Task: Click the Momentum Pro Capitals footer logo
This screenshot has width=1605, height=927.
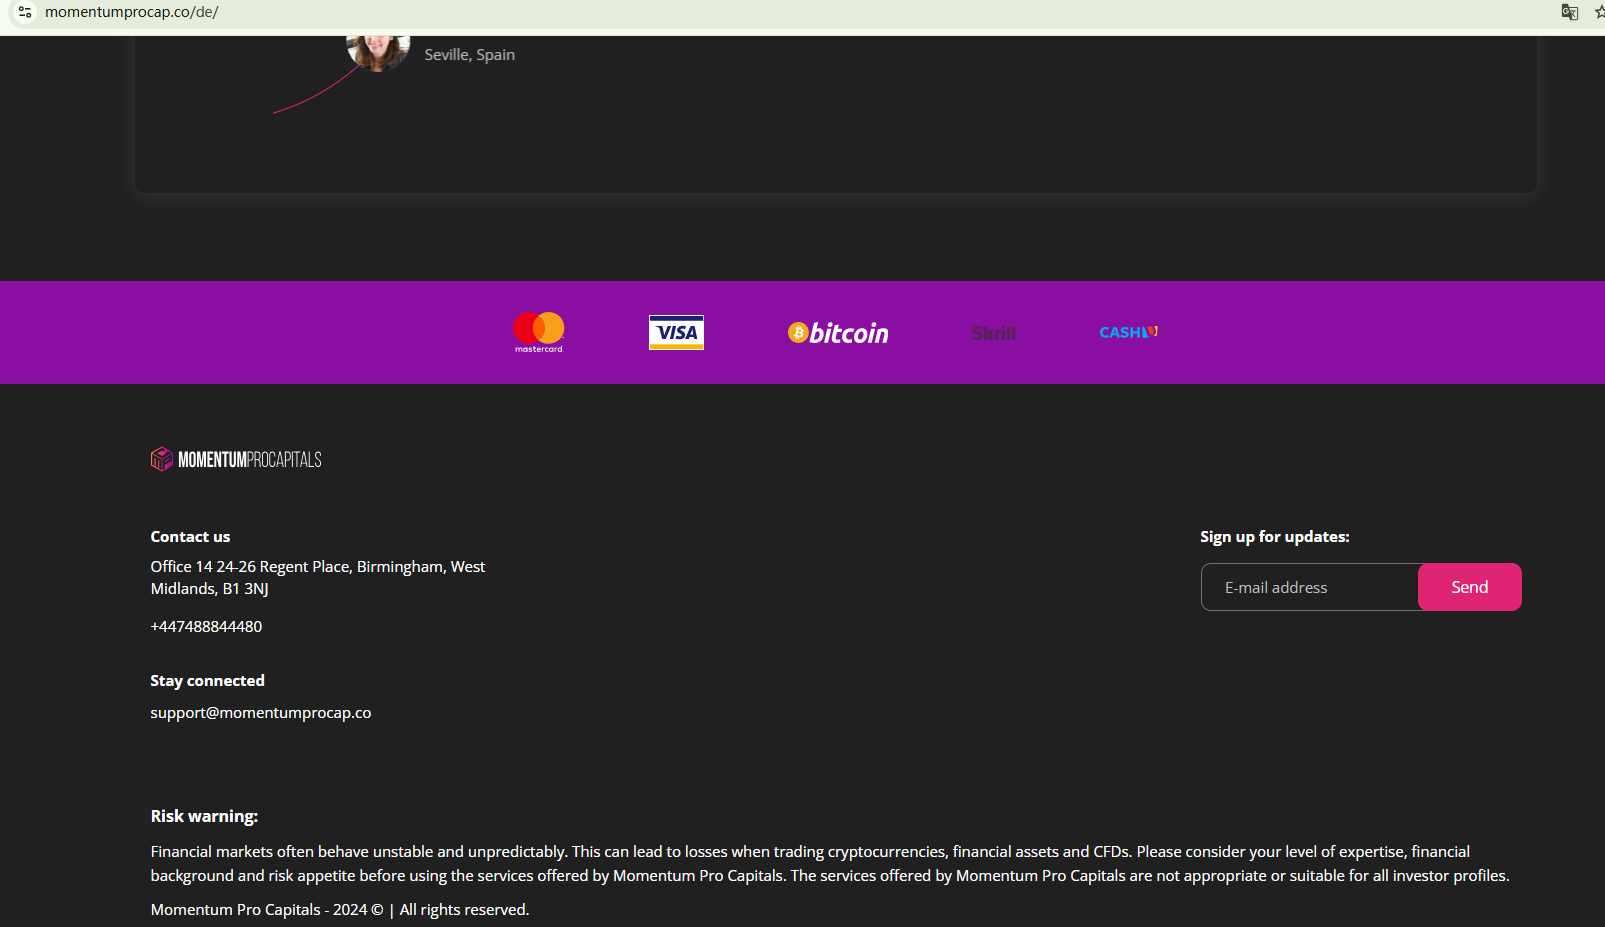Action: click(236, 459)
